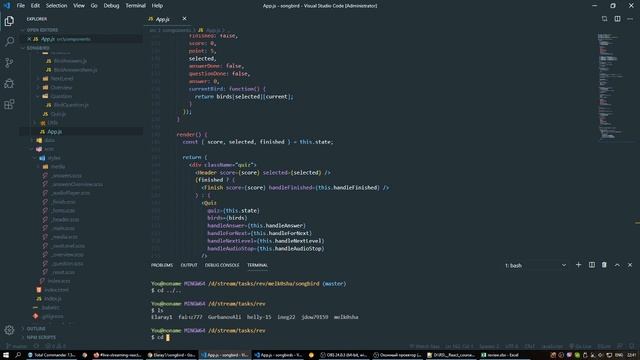Split the terminal panel
640x360 pixels.
pos(591,265)
